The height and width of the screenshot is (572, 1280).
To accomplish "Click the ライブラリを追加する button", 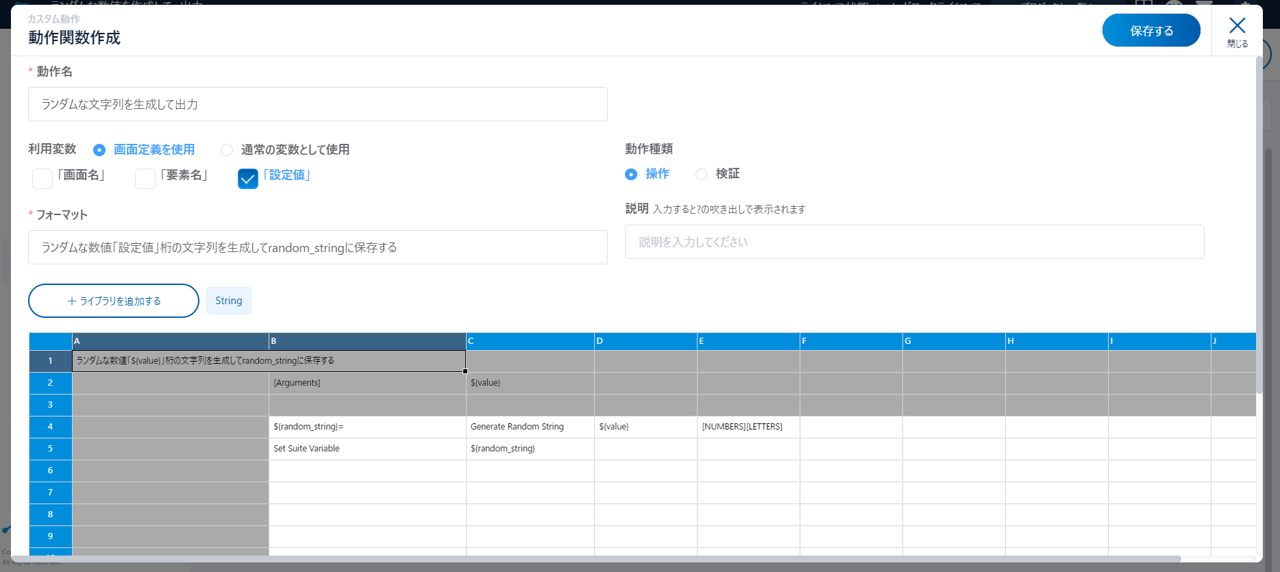I will coord(114,301).
